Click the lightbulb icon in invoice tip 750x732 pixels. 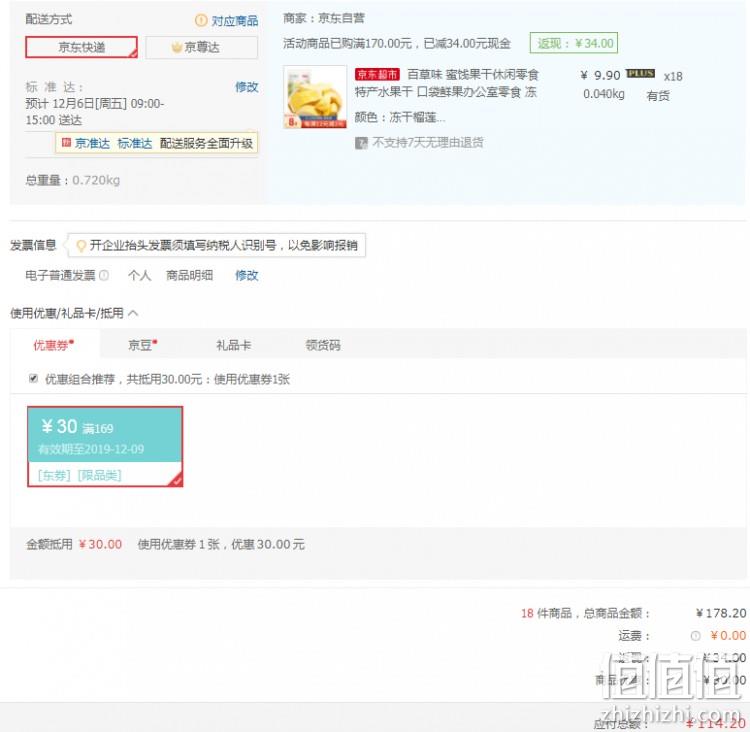point(81,245)
